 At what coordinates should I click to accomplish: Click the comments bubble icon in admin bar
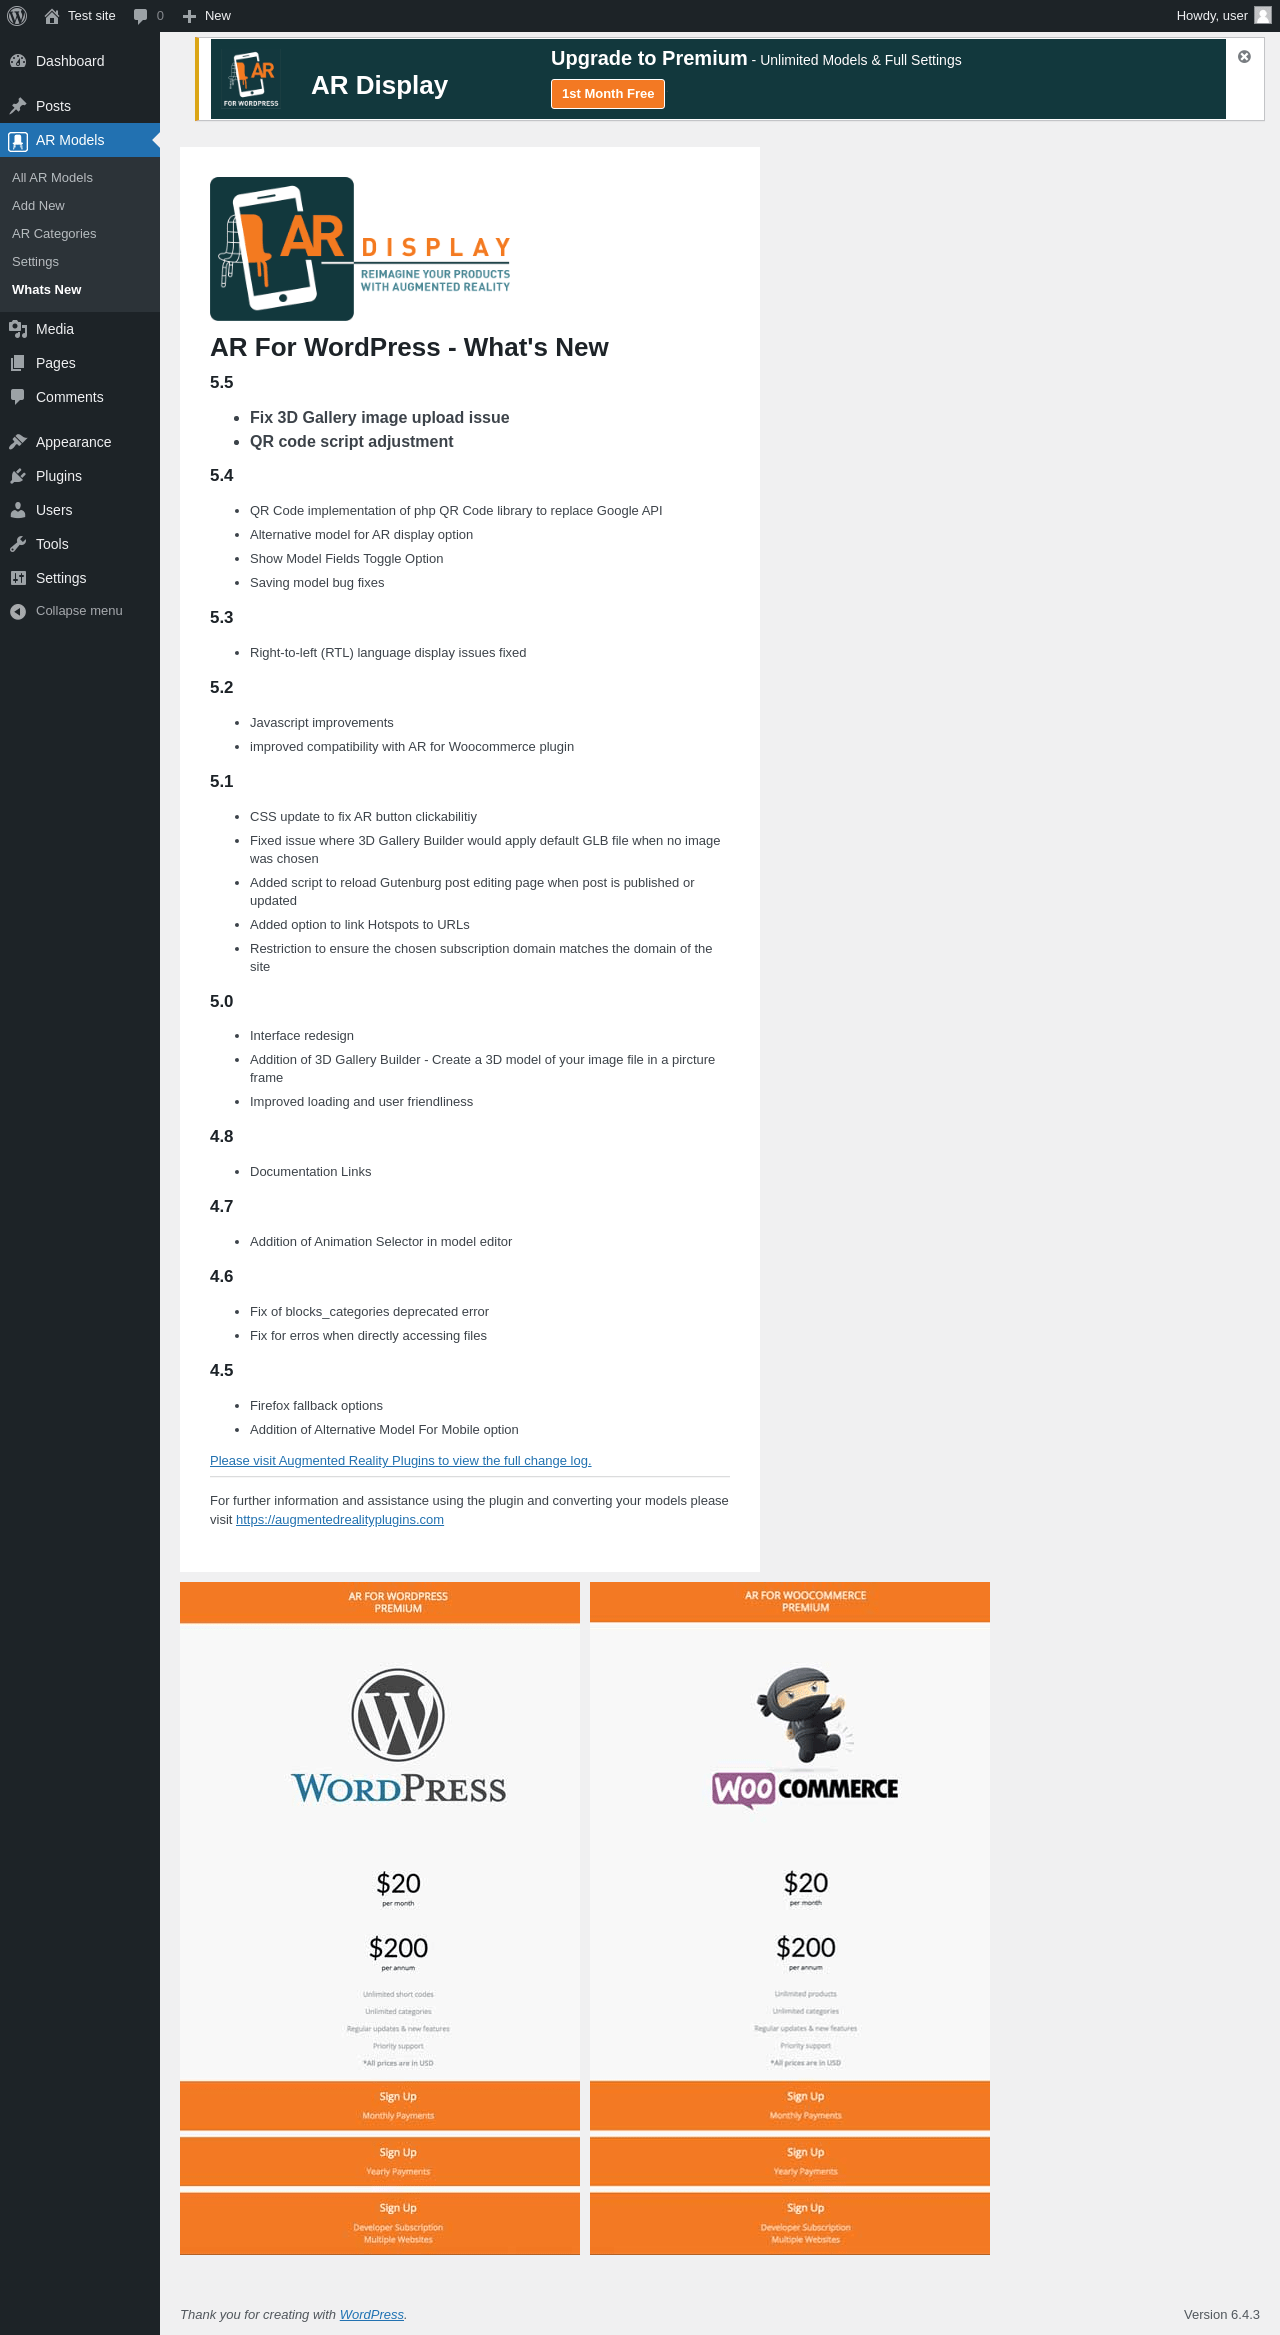[140, 16]
